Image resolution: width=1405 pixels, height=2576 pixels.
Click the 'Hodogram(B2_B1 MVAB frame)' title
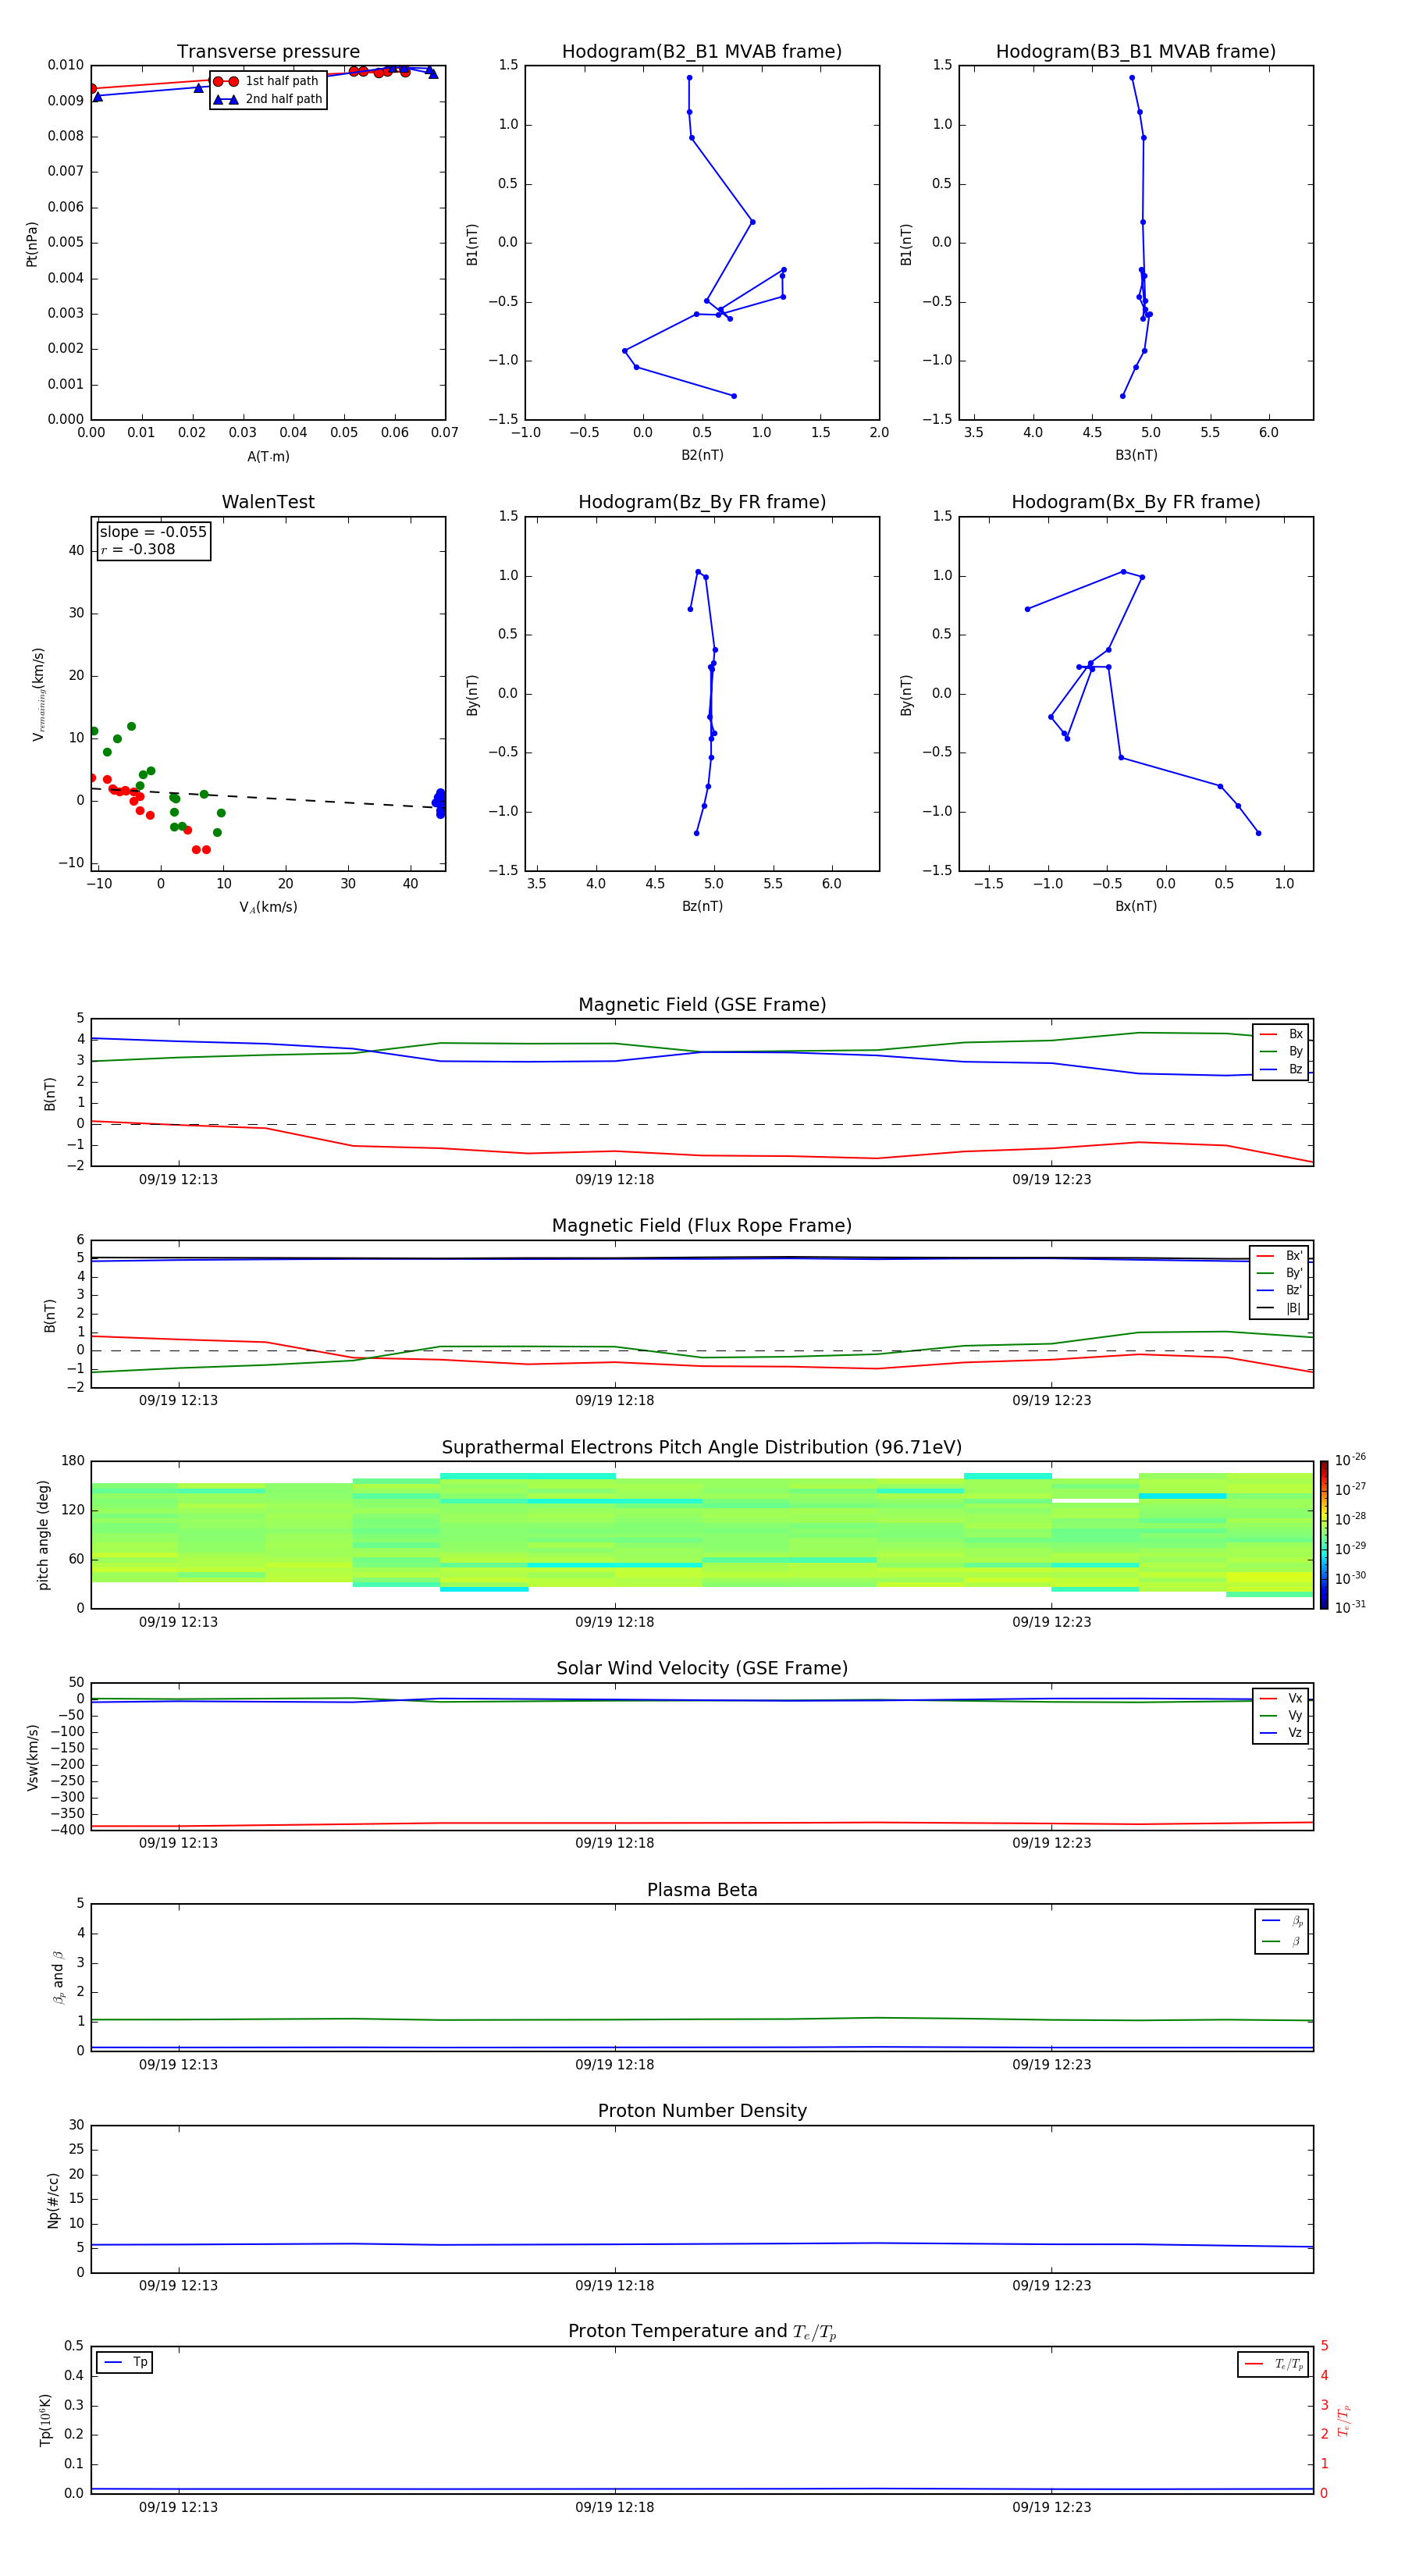702,52
